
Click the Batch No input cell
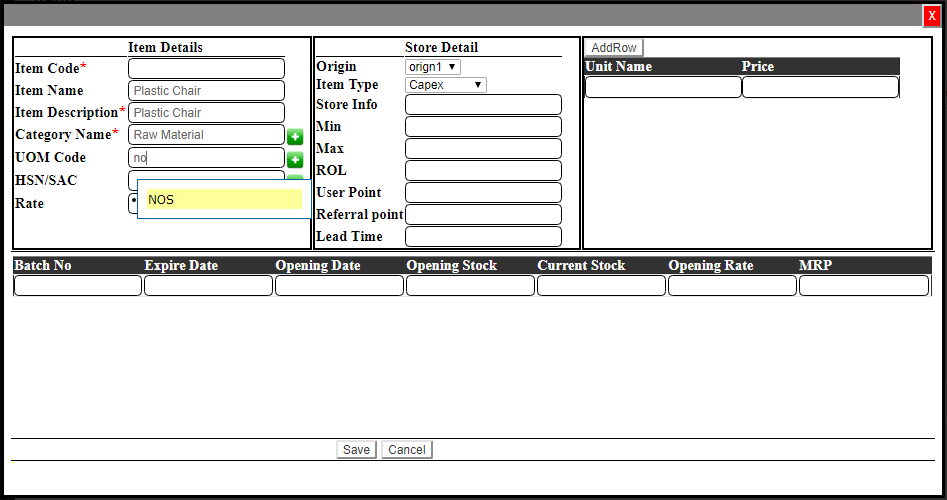tap(78, 286)
